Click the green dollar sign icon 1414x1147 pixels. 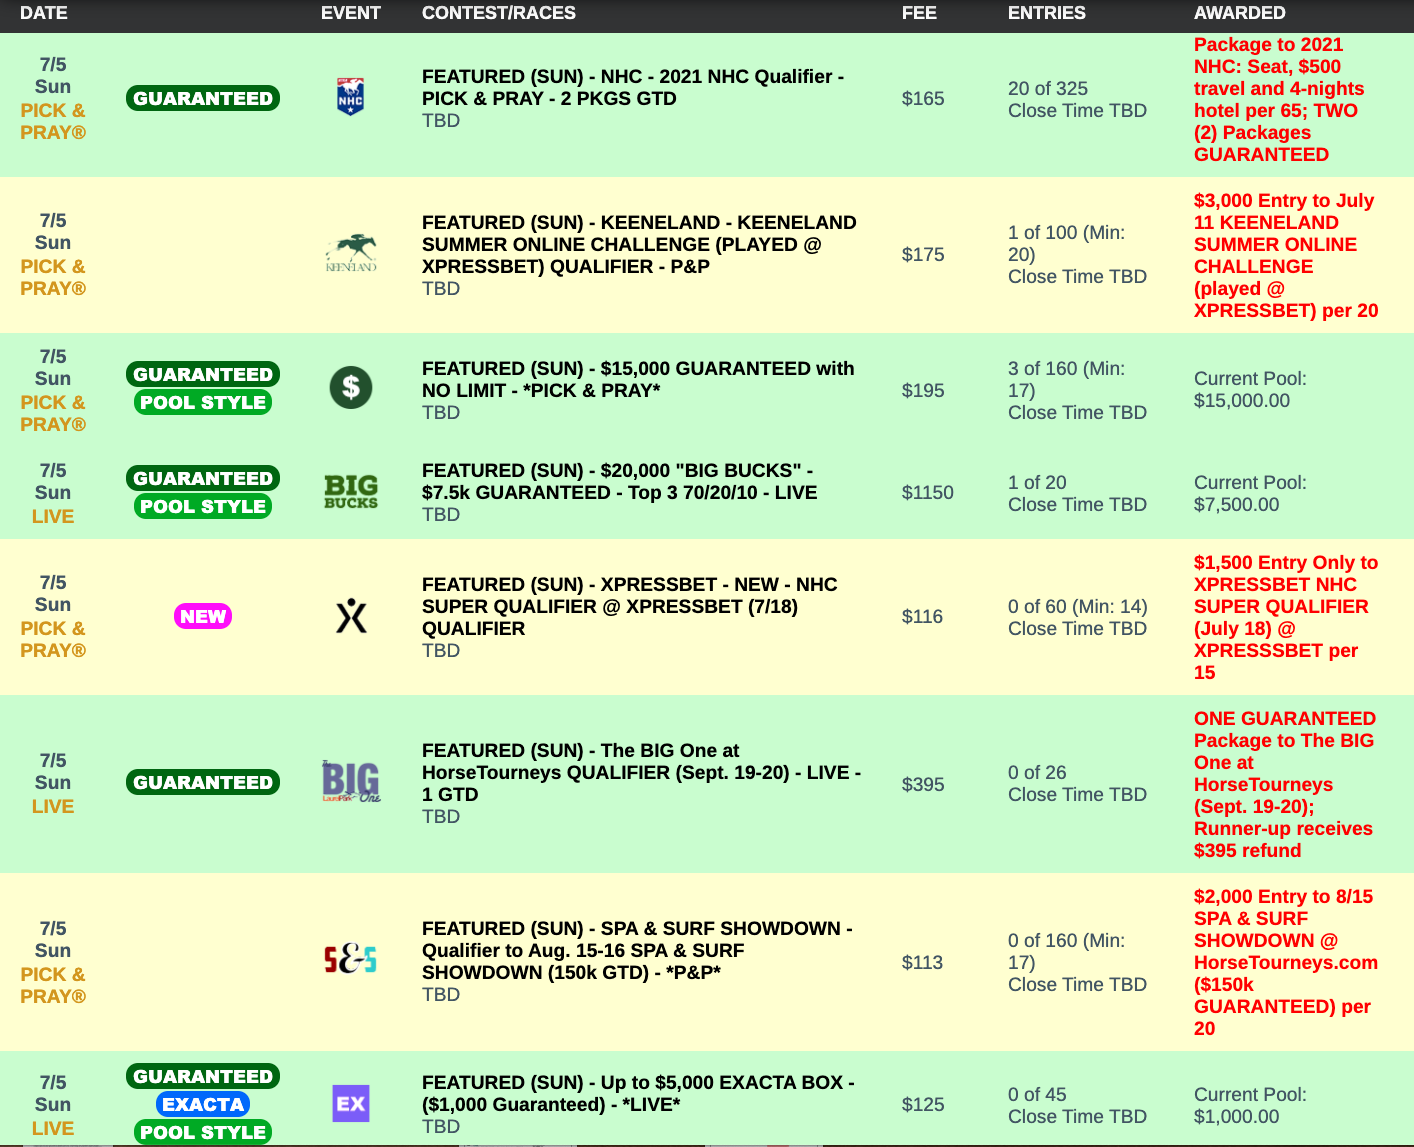(x=351, y=387)
